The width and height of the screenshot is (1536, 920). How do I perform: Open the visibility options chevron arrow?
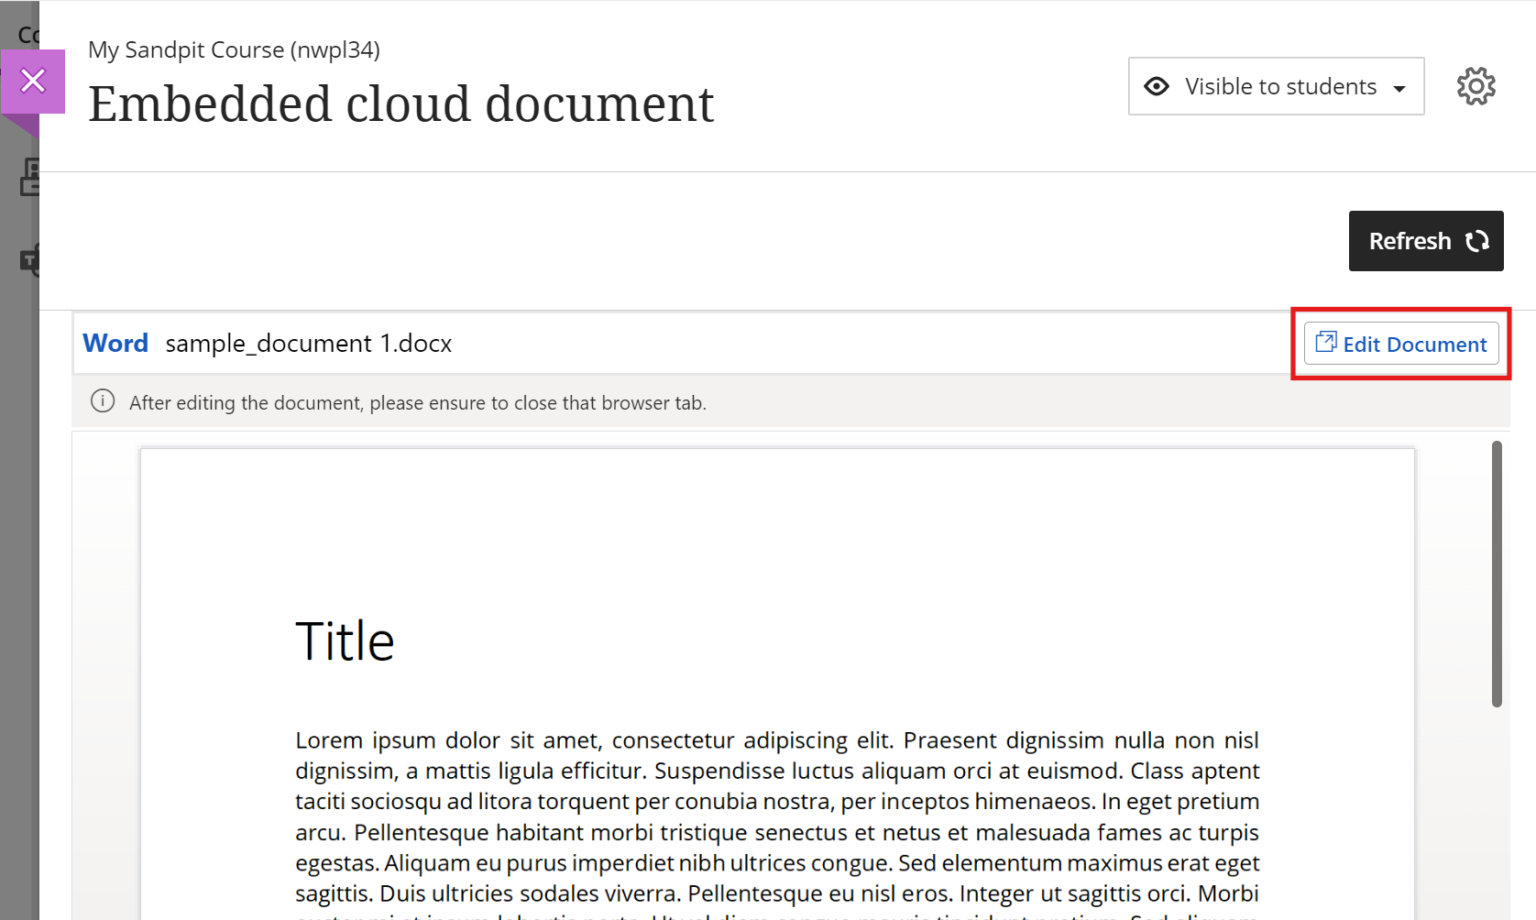coord(1398,88)
